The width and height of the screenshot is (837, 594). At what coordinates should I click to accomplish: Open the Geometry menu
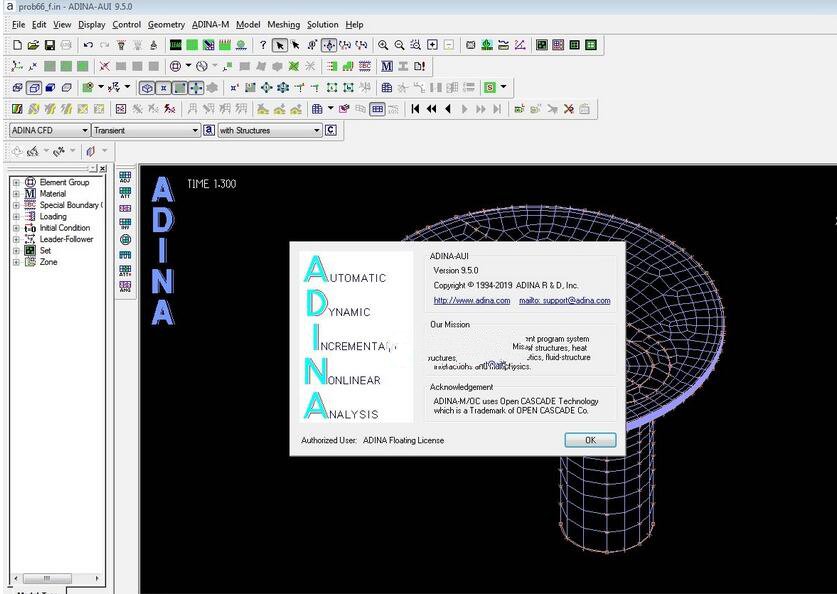166,25
